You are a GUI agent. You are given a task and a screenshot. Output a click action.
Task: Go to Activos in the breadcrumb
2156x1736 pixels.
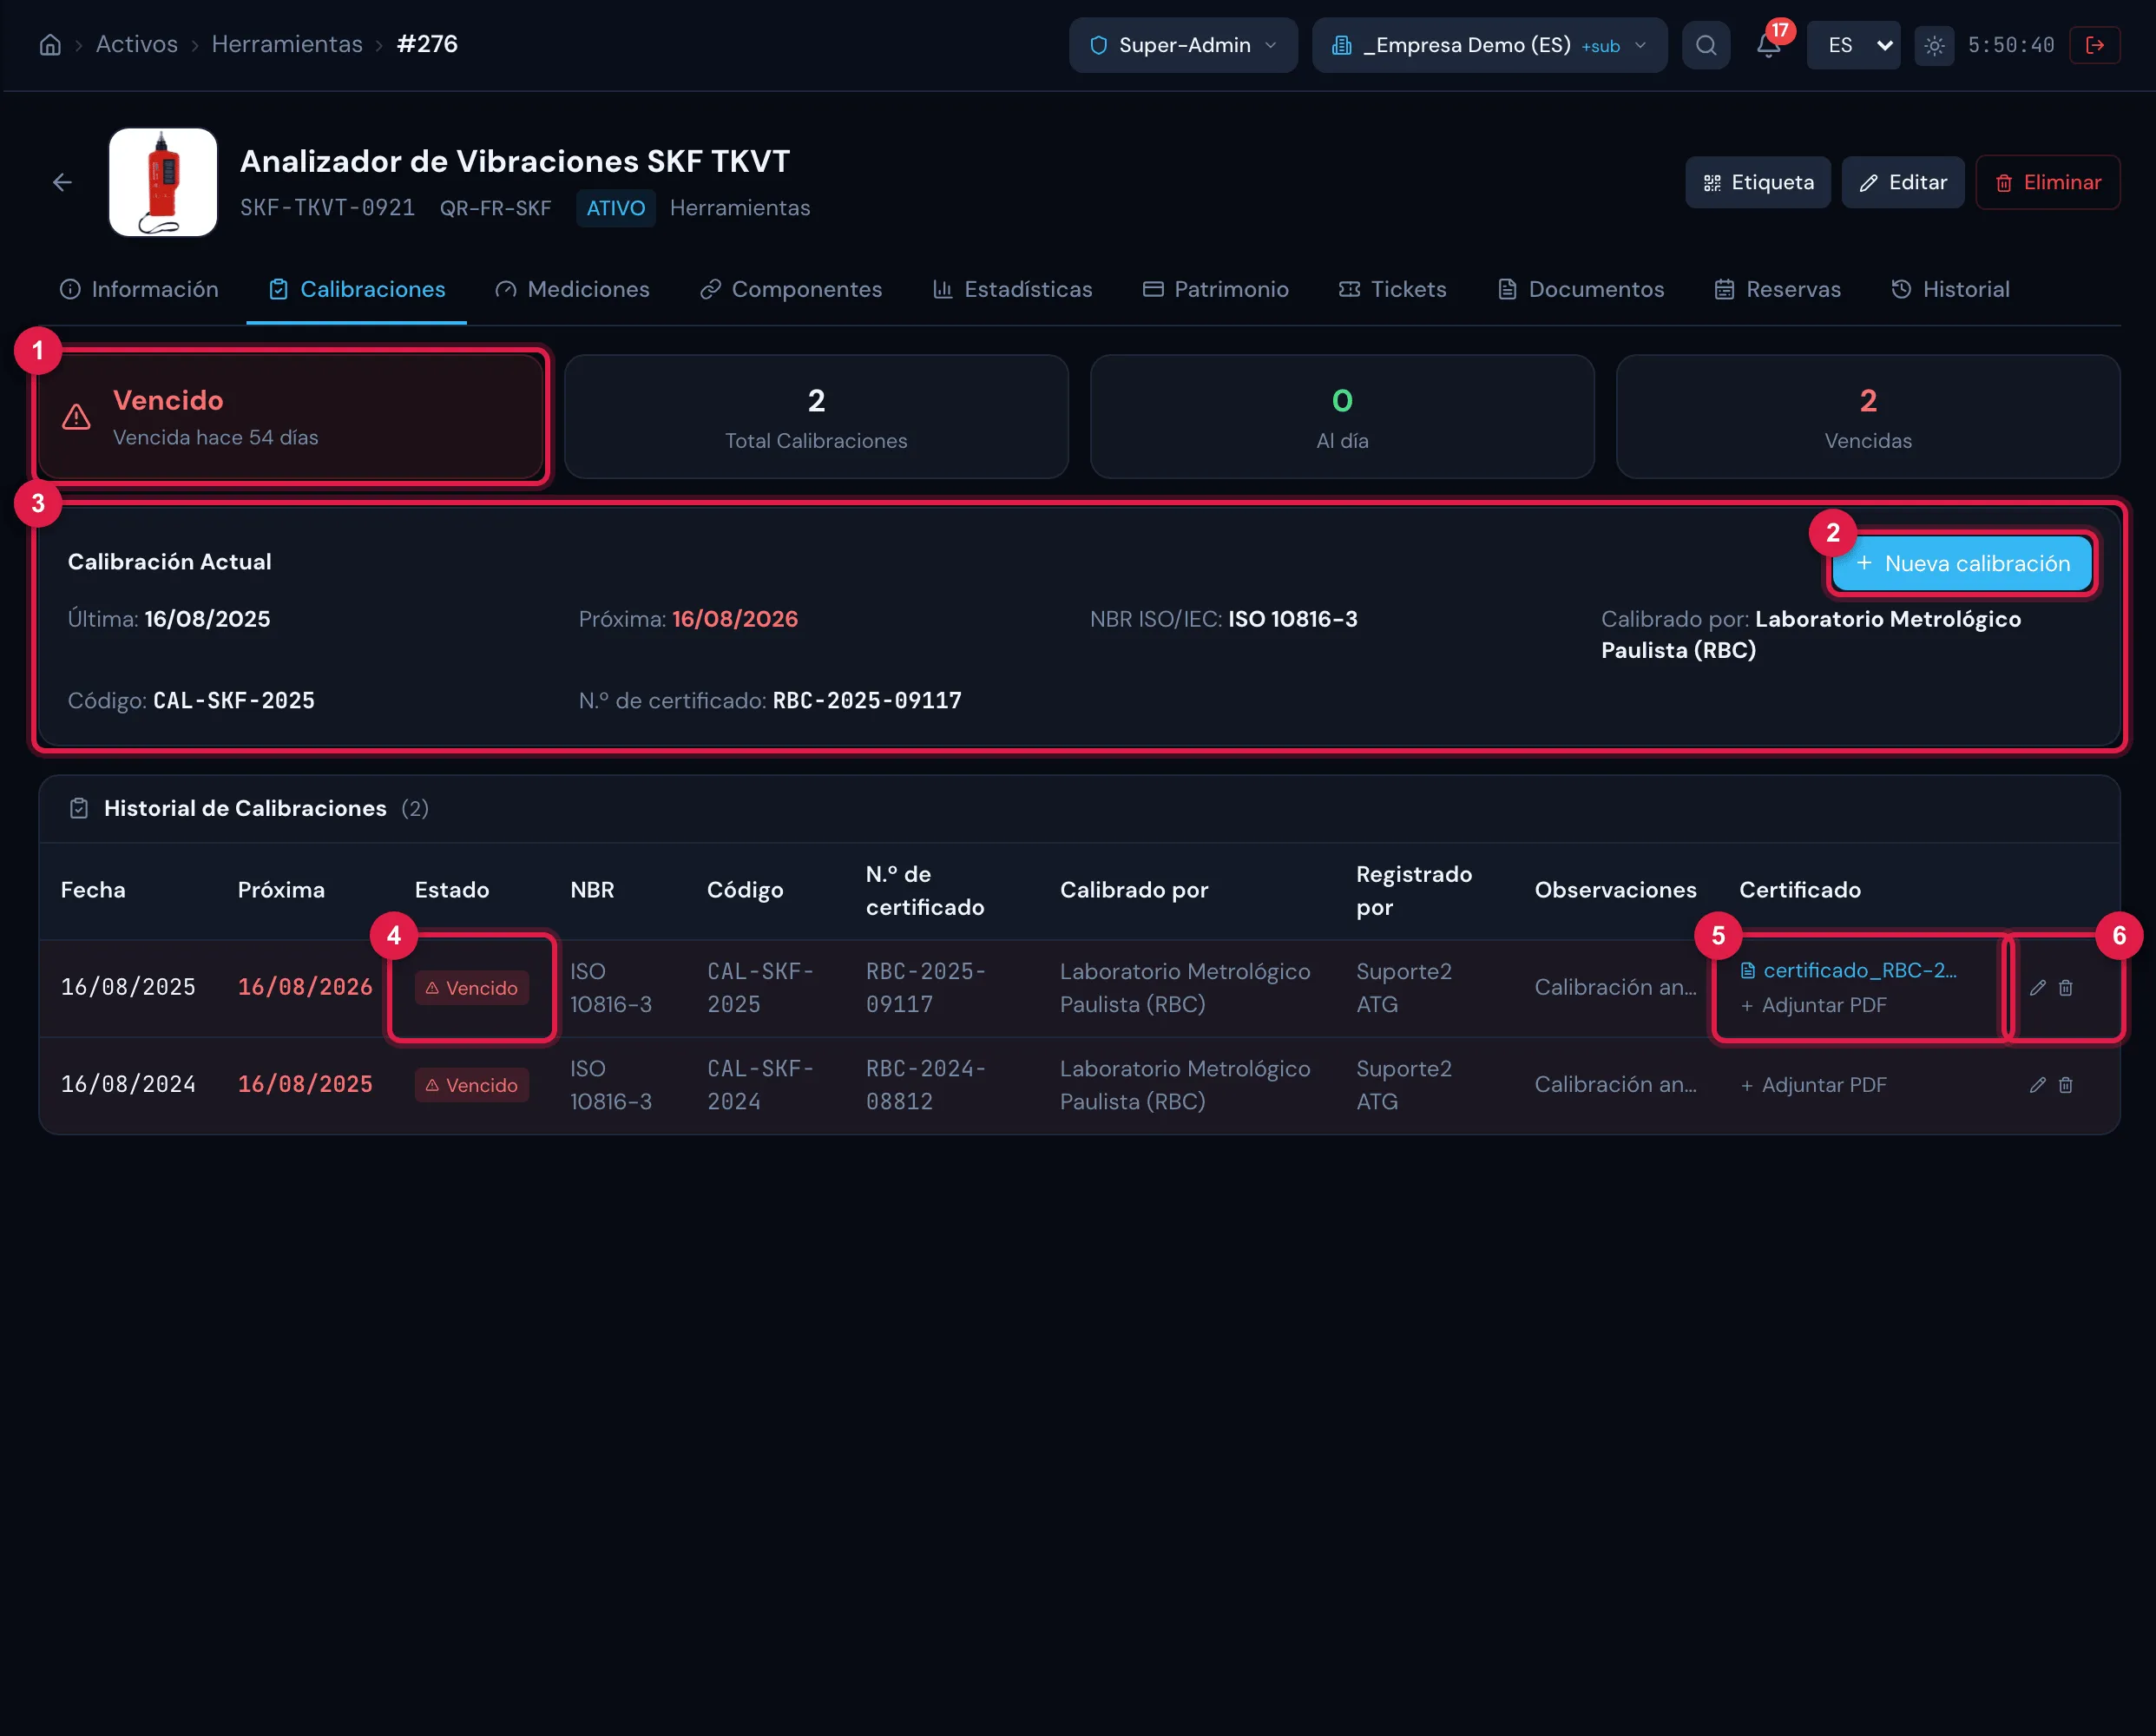[x=137, y=44]
